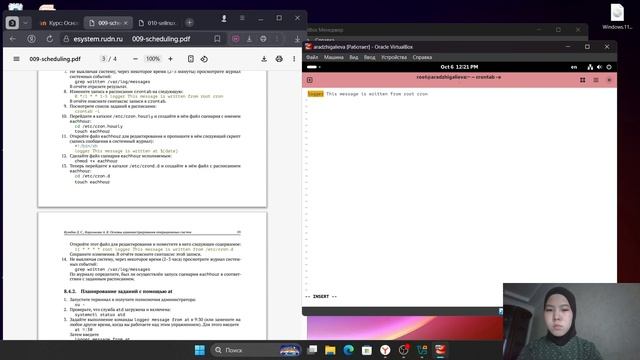This screenshot has height=360, width=640.
Task: Print the PDF document
Action: pyautogui.click(x=279, y=59)
